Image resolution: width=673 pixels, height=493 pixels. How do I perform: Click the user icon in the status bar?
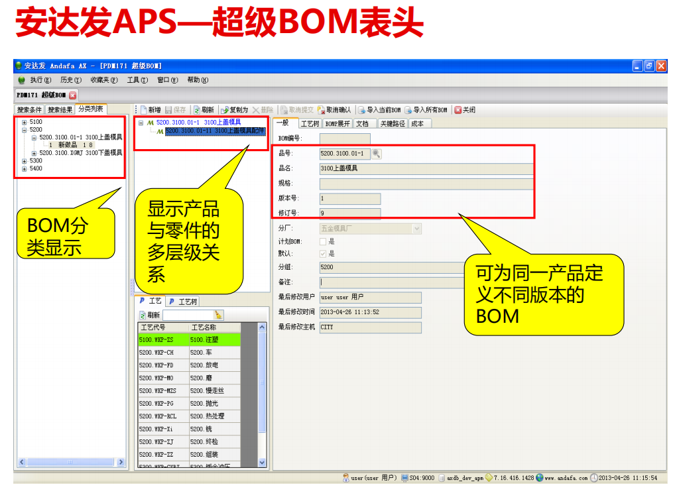pos(346,478)
